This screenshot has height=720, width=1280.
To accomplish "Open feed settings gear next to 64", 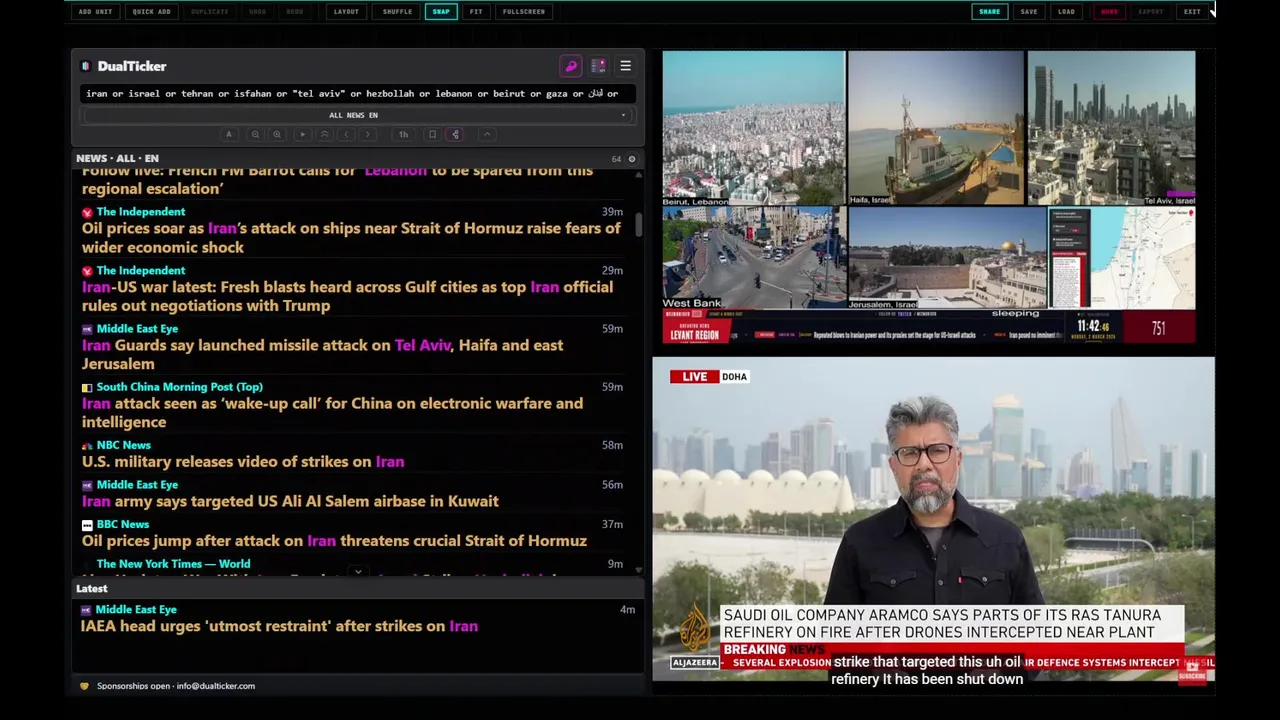I will click(x=631, y=159).
